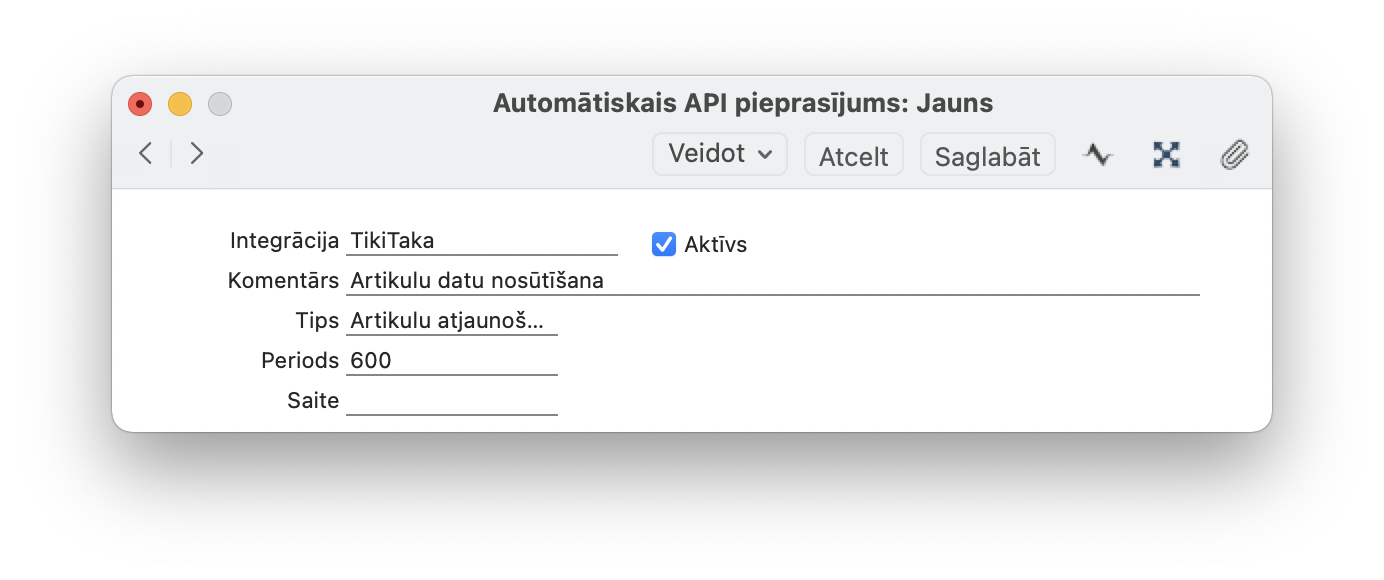Open attachments with the paperclip icon
Viewport: 1384px width, 580px height.
(1235, 155)
